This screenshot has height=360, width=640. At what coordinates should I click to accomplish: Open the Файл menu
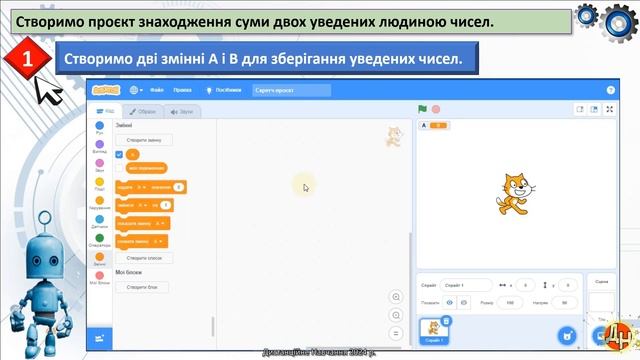click(x=157, y=90)
